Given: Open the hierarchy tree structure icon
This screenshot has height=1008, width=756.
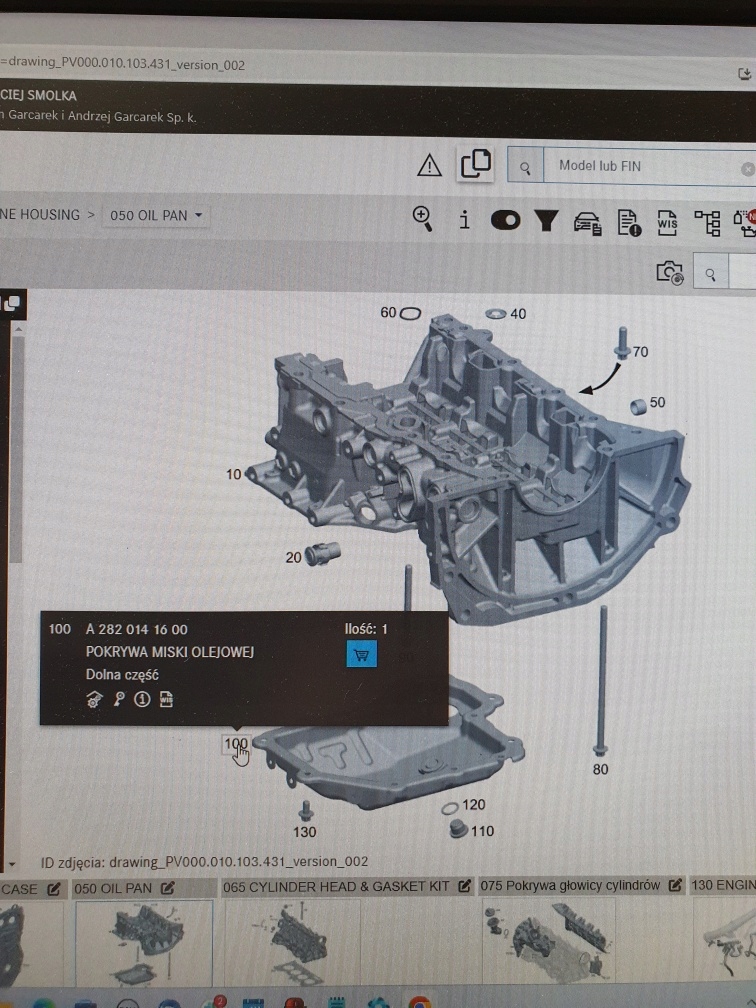Looking at the screenshot, I should [708, 222].
